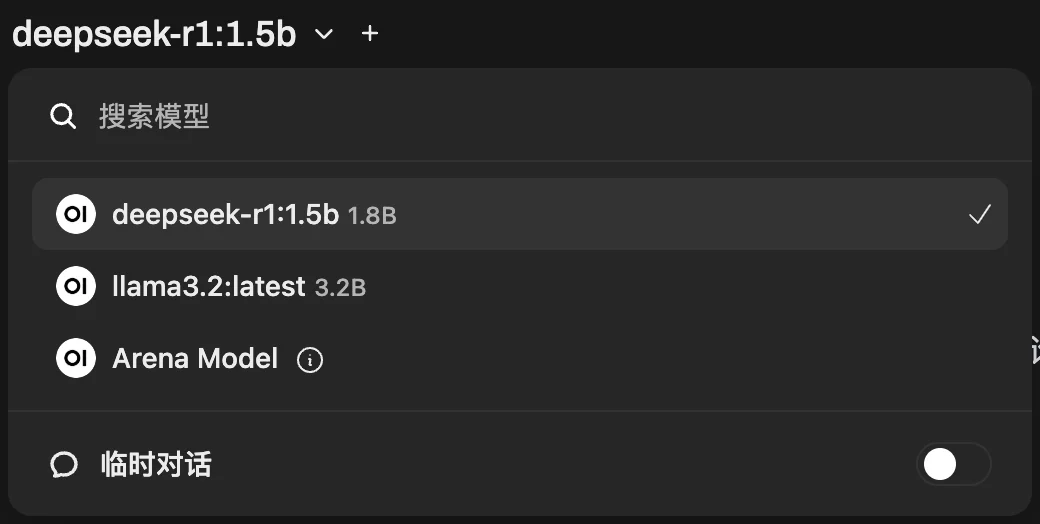Click the 临时对话 label
The width and height of the screenshot is (1040, 524).
[x=156, y=464]
